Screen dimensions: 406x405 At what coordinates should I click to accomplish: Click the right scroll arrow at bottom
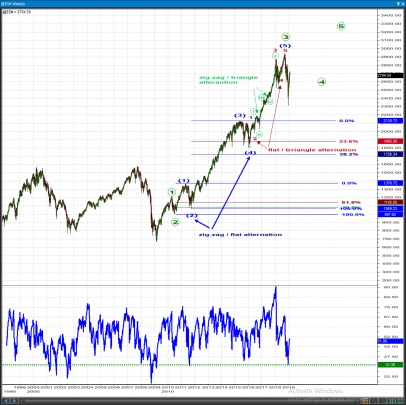click(x=14, y=401)
